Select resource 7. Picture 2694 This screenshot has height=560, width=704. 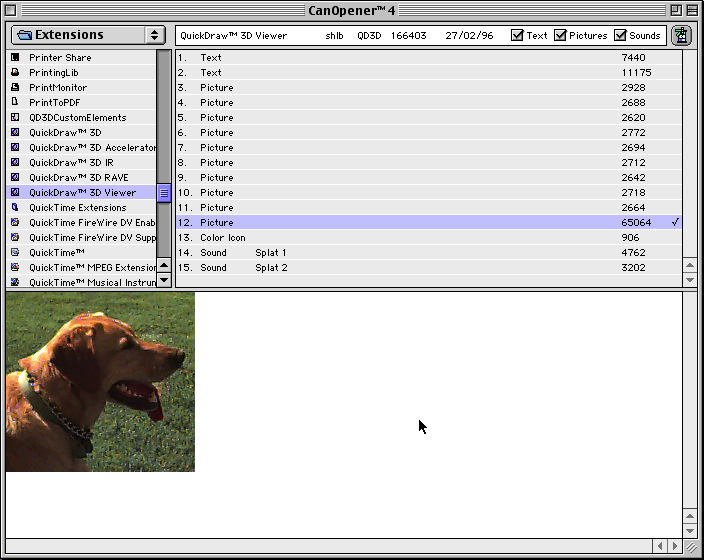[x=429, y=147]
